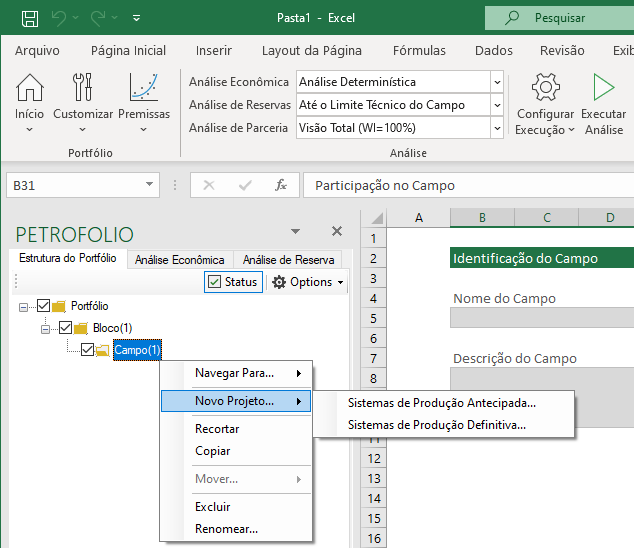Open the Customizar tools icon
Screen dimensions: 634x548
click(x=83, y=89)
